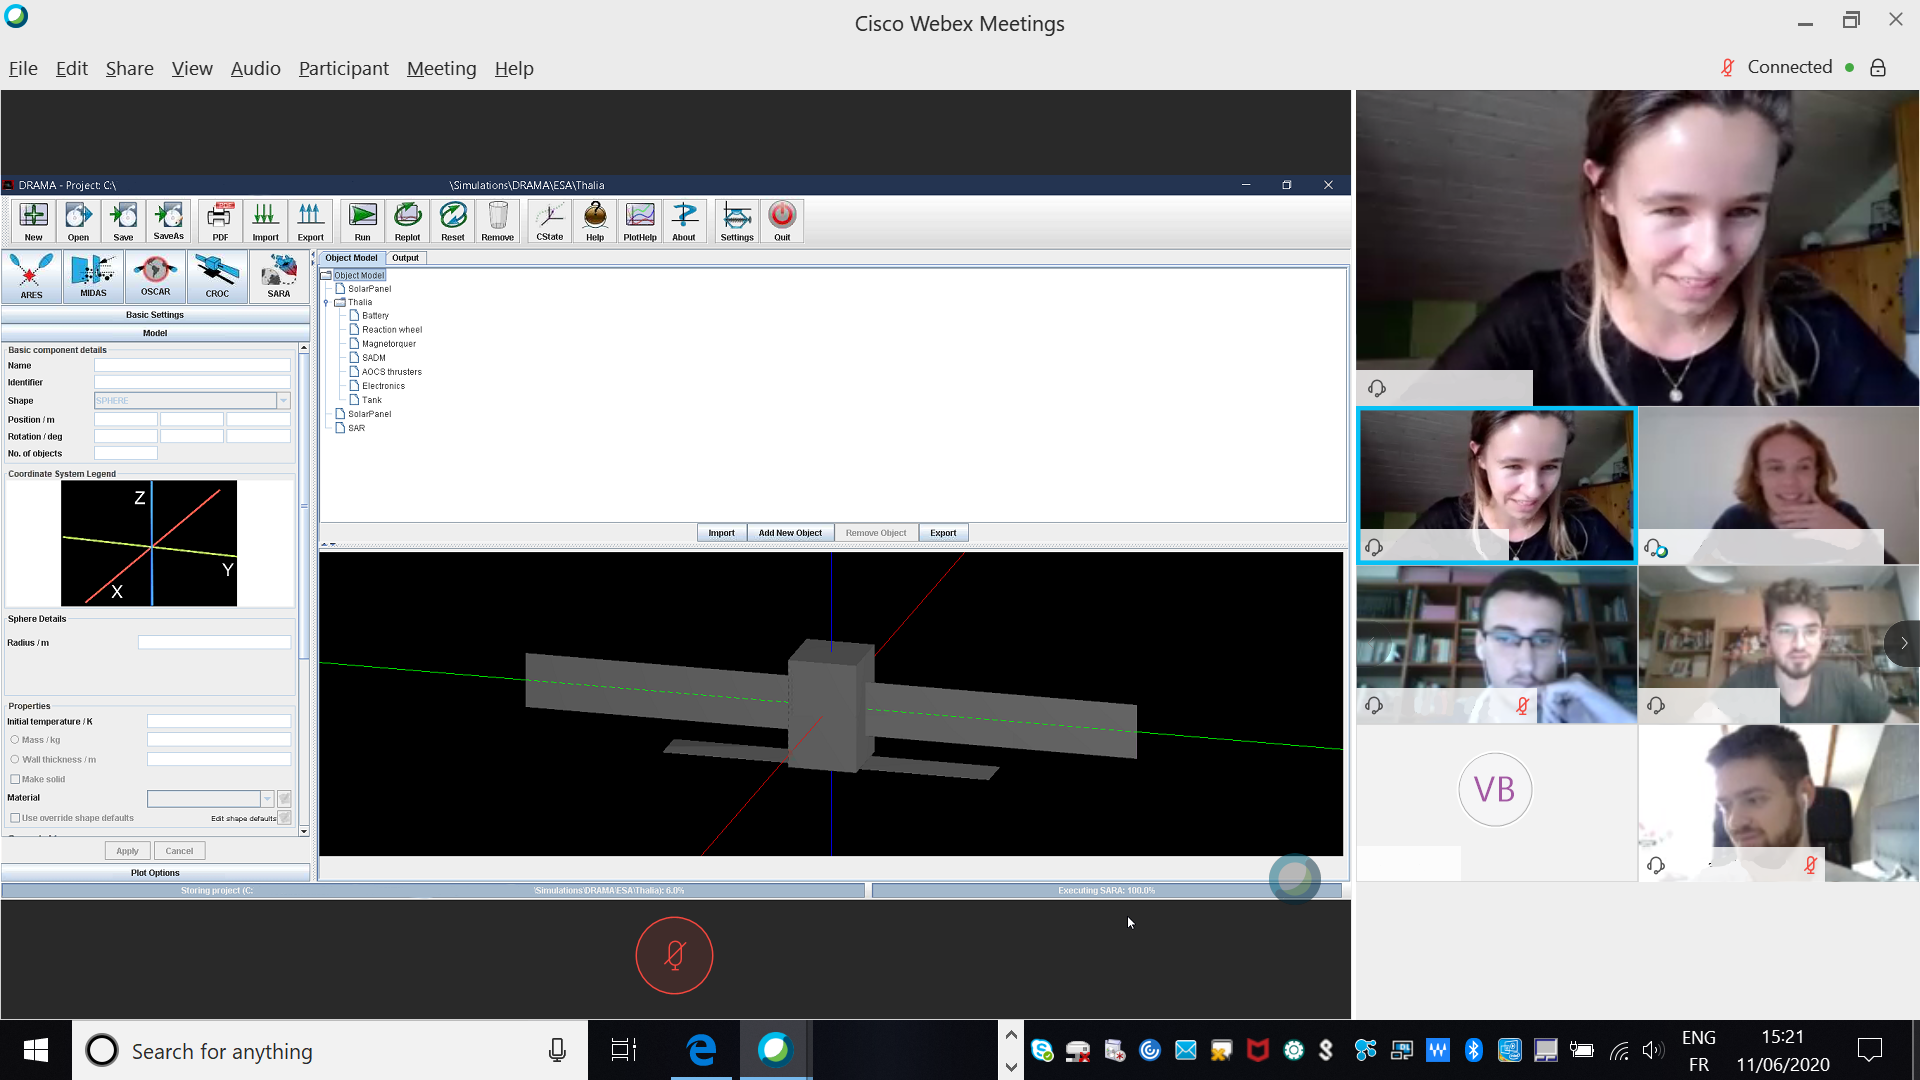Click the PDF export icon
The image size is (1920, 1080).
pyautogui.click(x=220, y=220)
